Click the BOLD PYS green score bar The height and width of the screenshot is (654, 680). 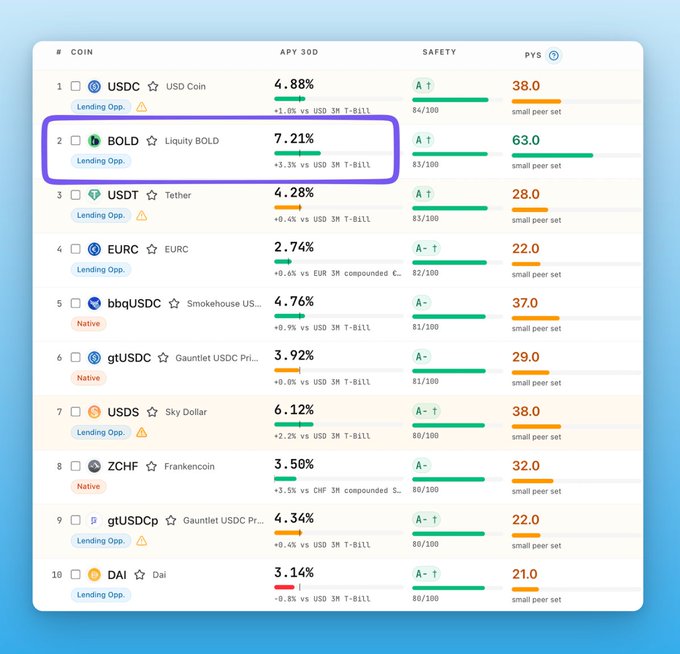552,155
